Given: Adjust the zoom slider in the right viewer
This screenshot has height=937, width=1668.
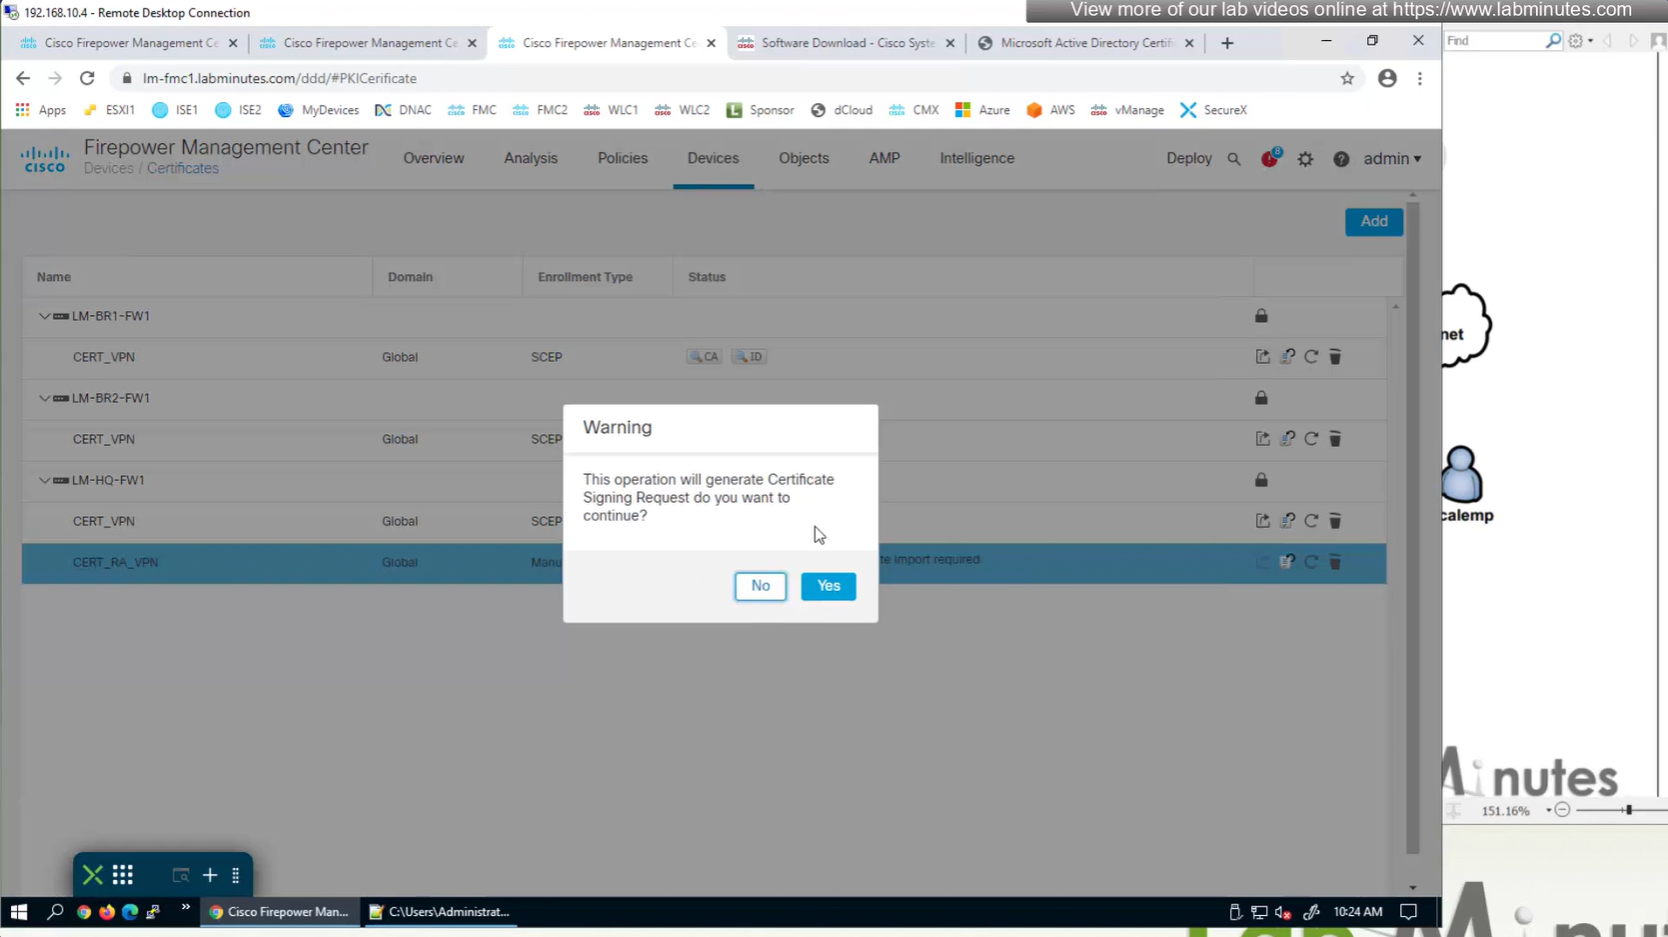Looking at the screenshot, I should click(x=1628, y=810).
